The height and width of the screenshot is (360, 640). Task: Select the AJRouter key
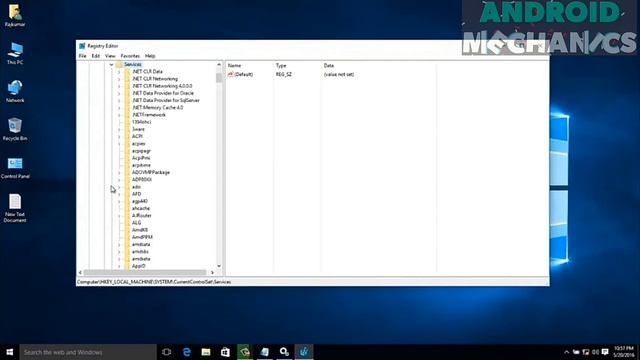pyautogui.click(x=142, y=216)
